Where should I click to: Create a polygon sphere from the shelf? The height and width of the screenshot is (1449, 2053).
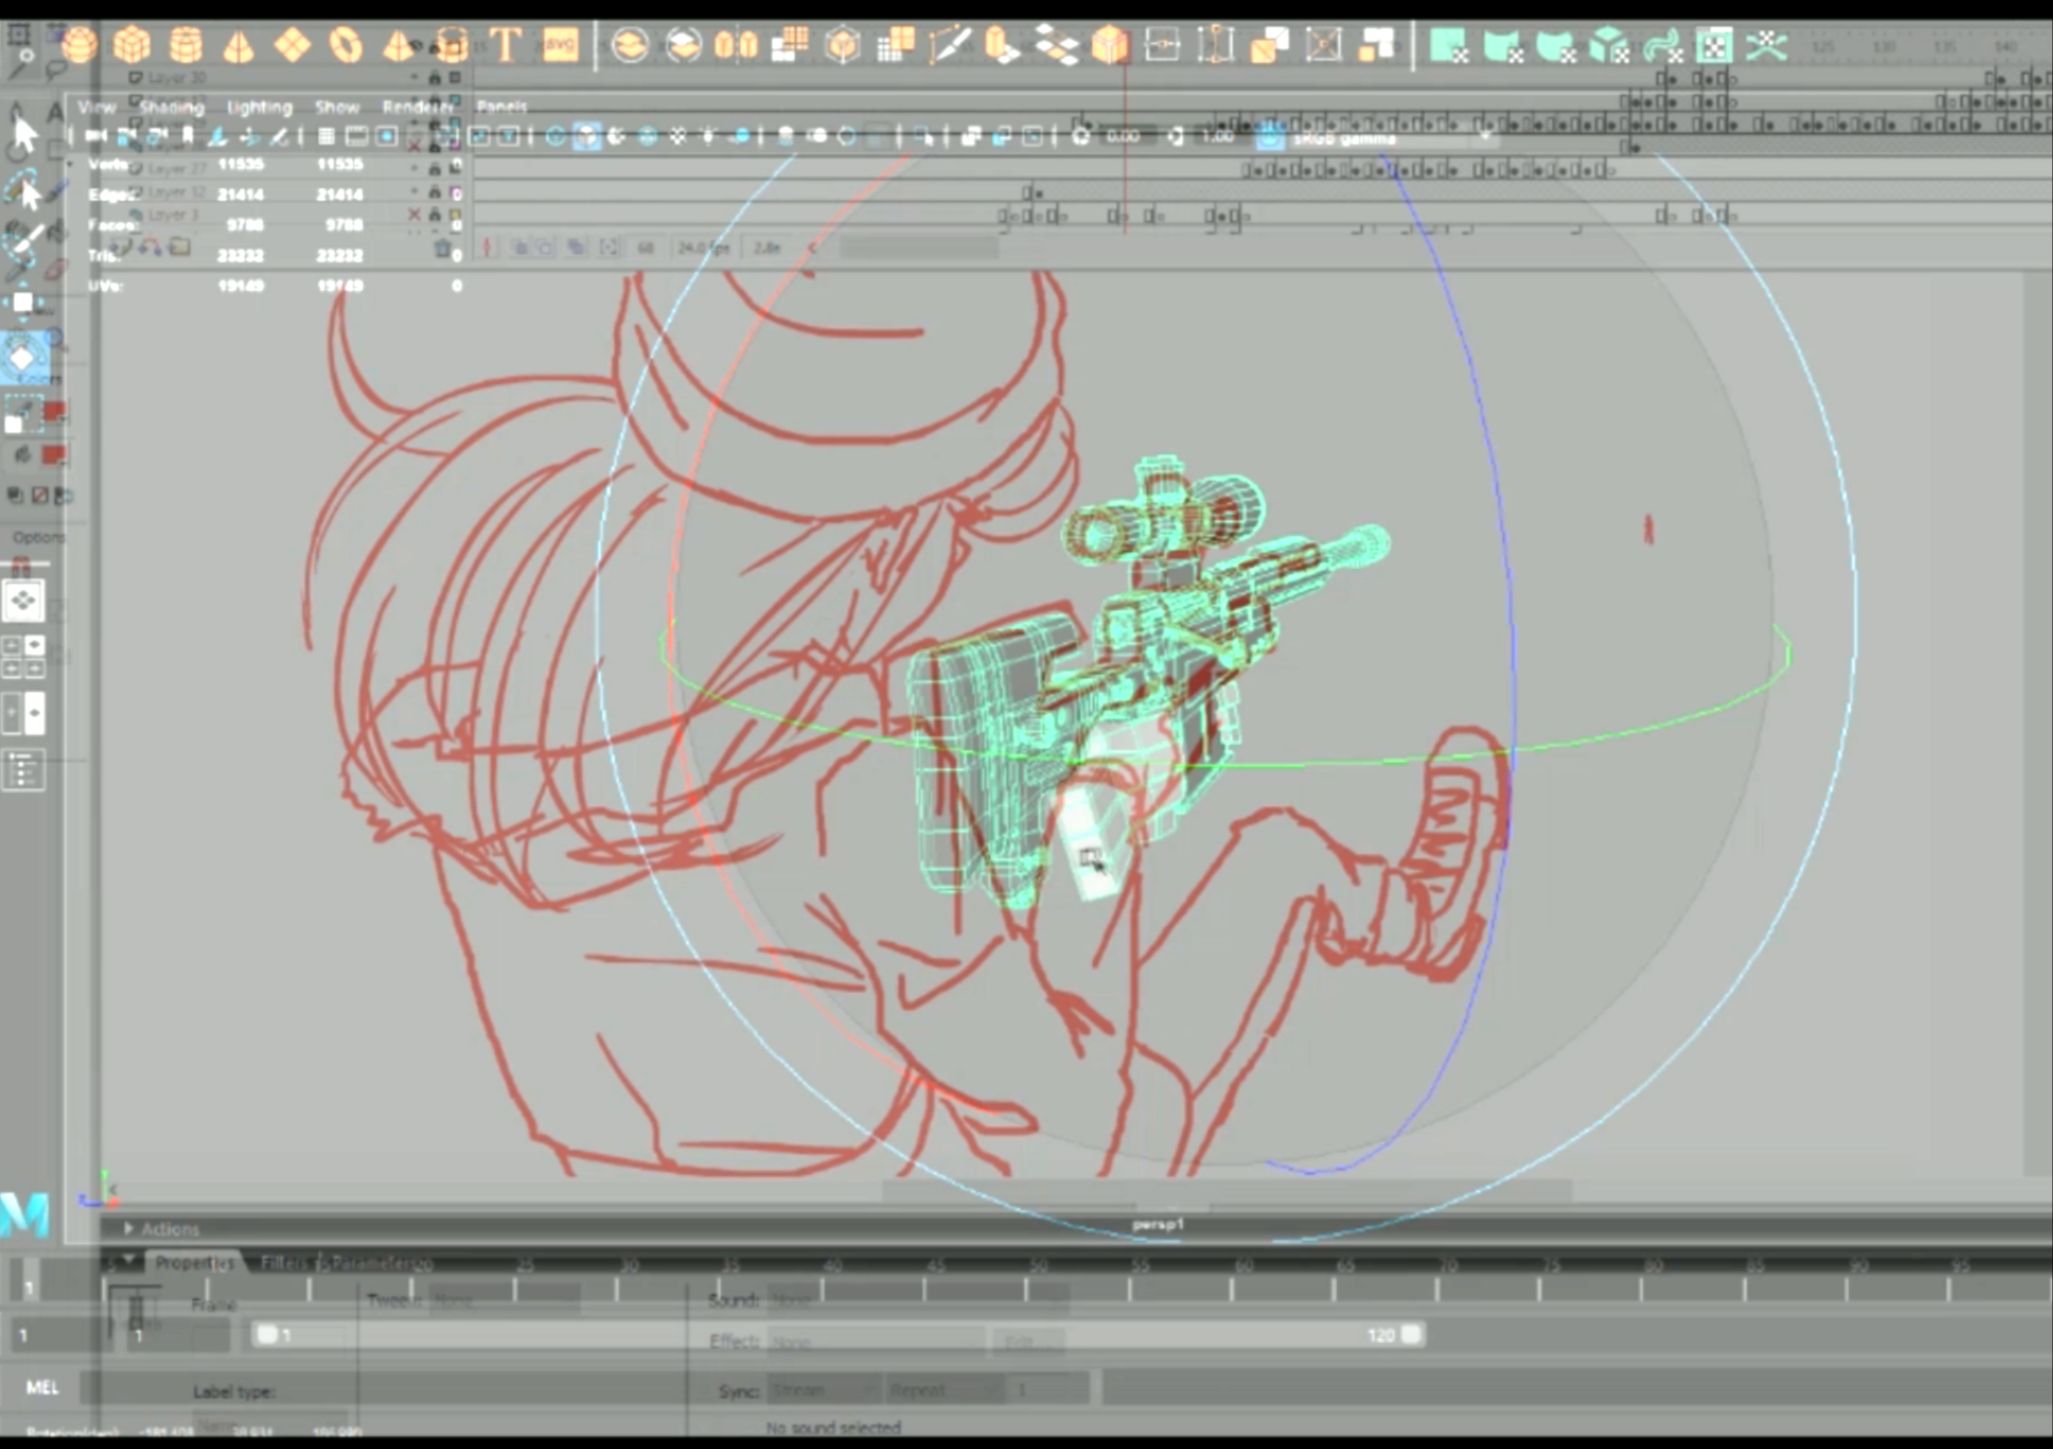tap(79, 45)
